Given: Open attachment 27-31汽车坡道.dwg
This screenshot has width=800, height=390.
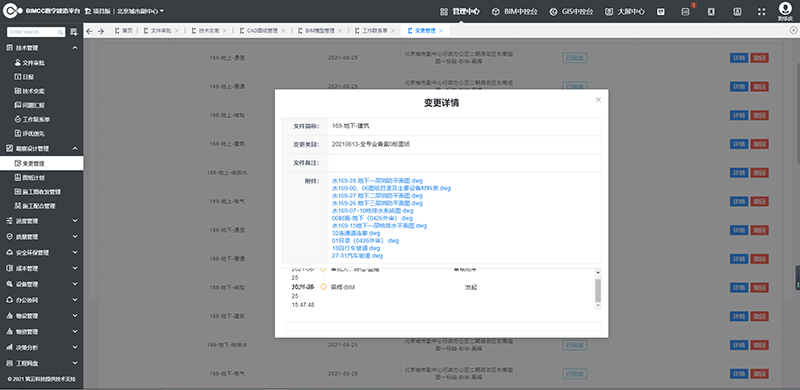Looking at the screenshot, I should tap(357, 255).
